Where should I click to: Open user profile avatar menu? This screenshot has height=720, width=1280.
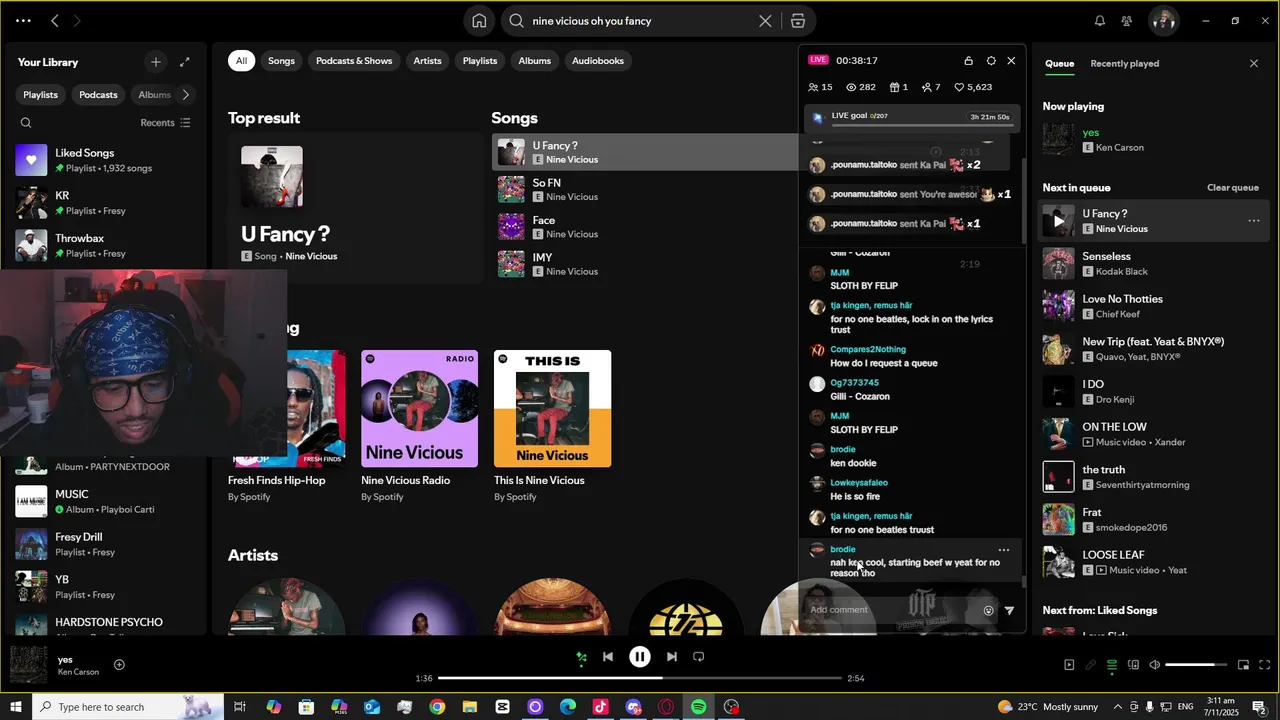click(1162, 21)
